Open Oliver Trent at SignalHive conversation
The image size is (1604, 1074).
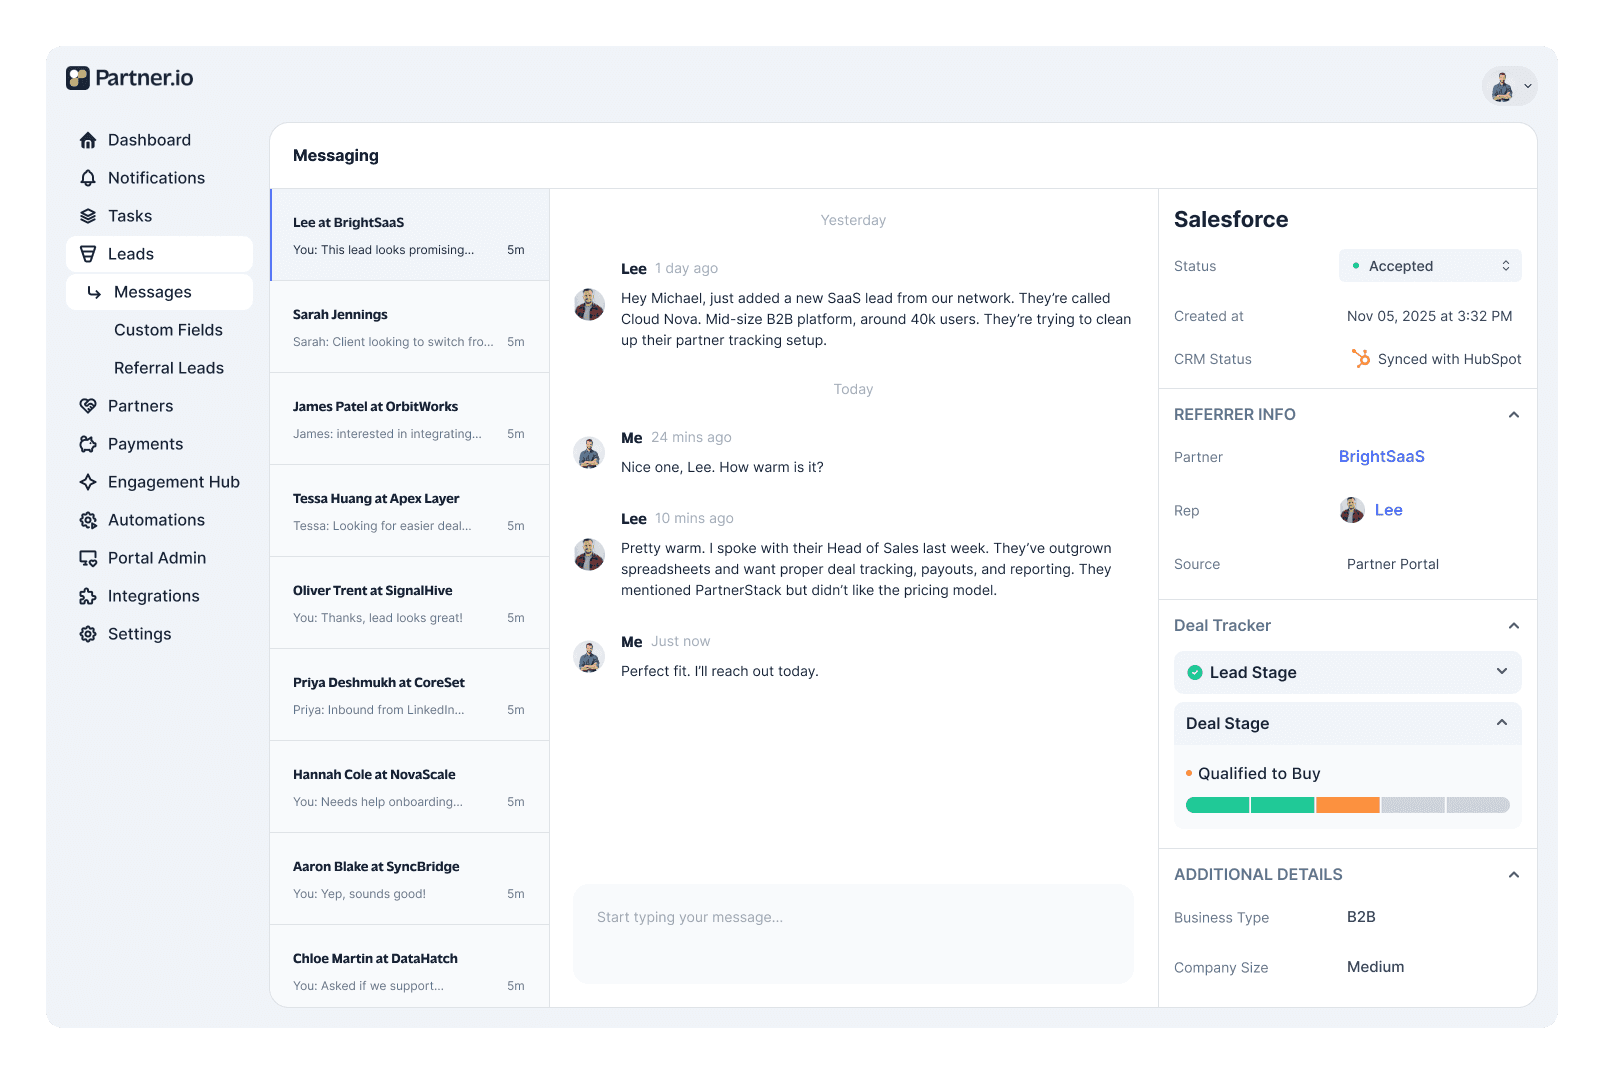[x=410, y=603]
